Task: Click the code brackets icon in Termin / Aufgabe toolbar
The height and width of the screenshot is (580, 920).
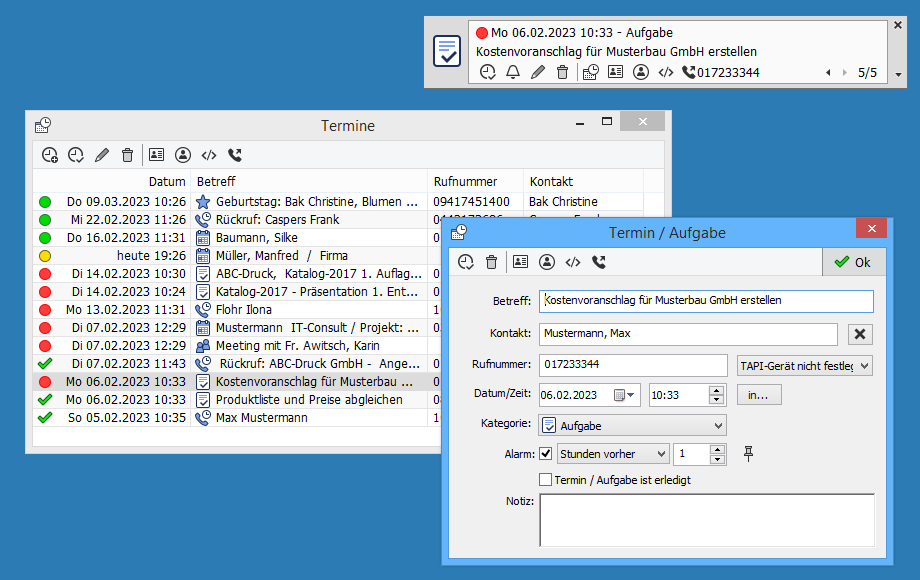Action: pyautogui.click(x=573, y=262)
